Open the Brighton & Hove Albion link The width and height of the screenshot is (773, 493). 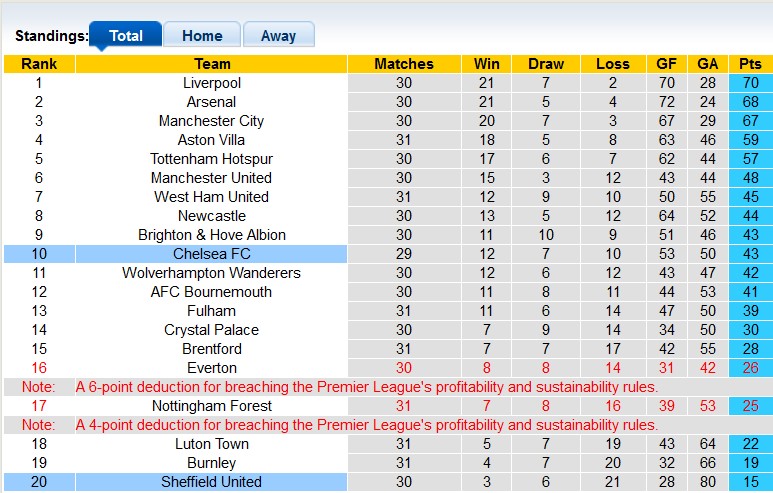(212, 235)
